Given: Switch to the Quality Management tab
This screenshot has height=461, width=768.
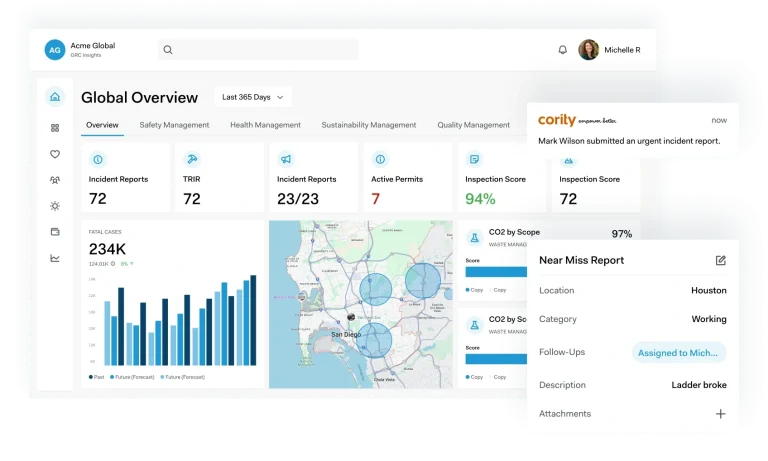Looking at the screenshot, I should [x=474, y=125].
